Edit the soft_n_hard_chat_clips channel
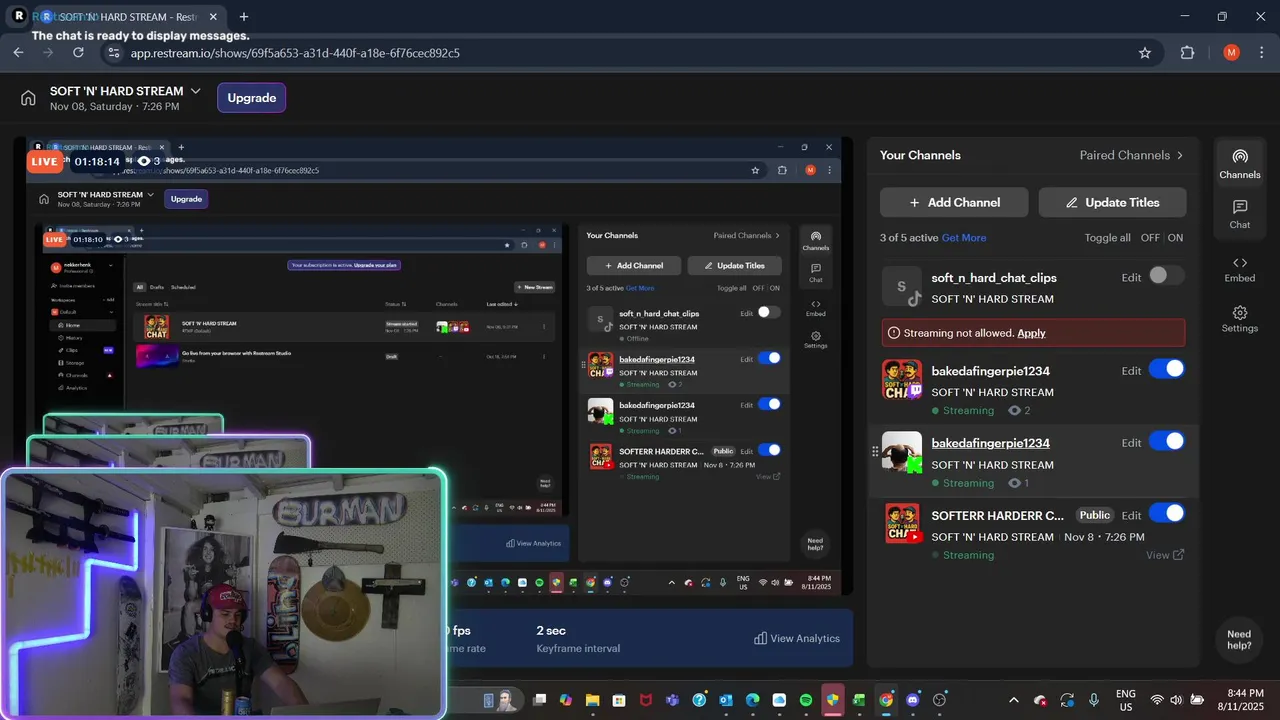 click(x=1131, y=278)
